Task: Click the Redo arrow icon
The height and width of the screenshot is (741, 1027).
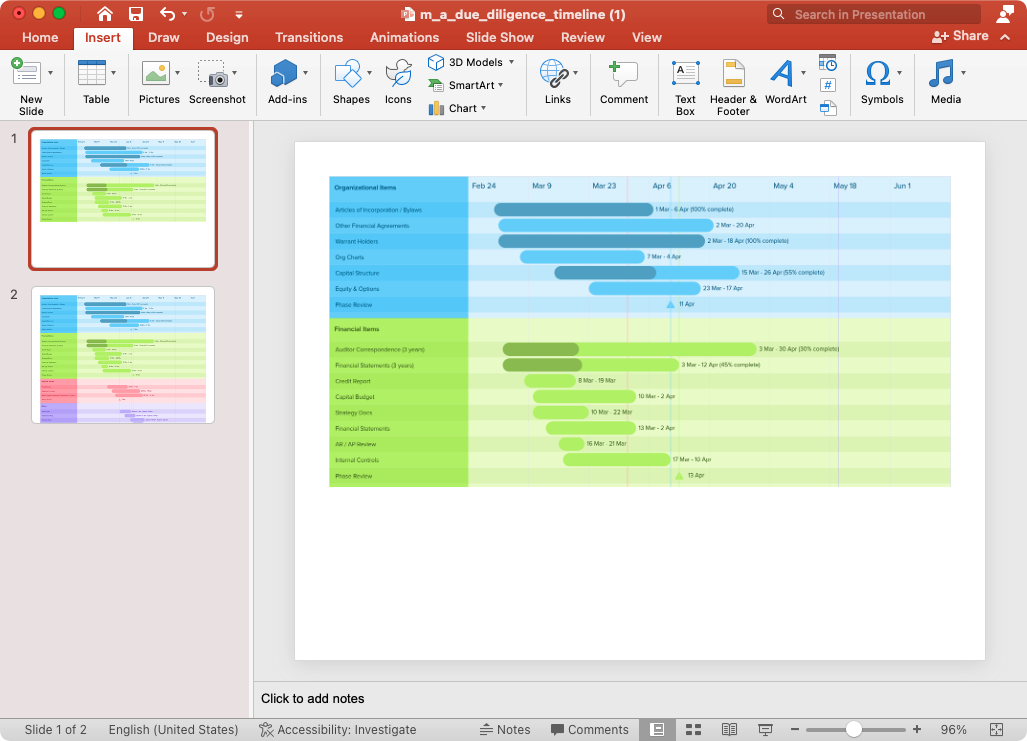Action: [x=207, y=14]
